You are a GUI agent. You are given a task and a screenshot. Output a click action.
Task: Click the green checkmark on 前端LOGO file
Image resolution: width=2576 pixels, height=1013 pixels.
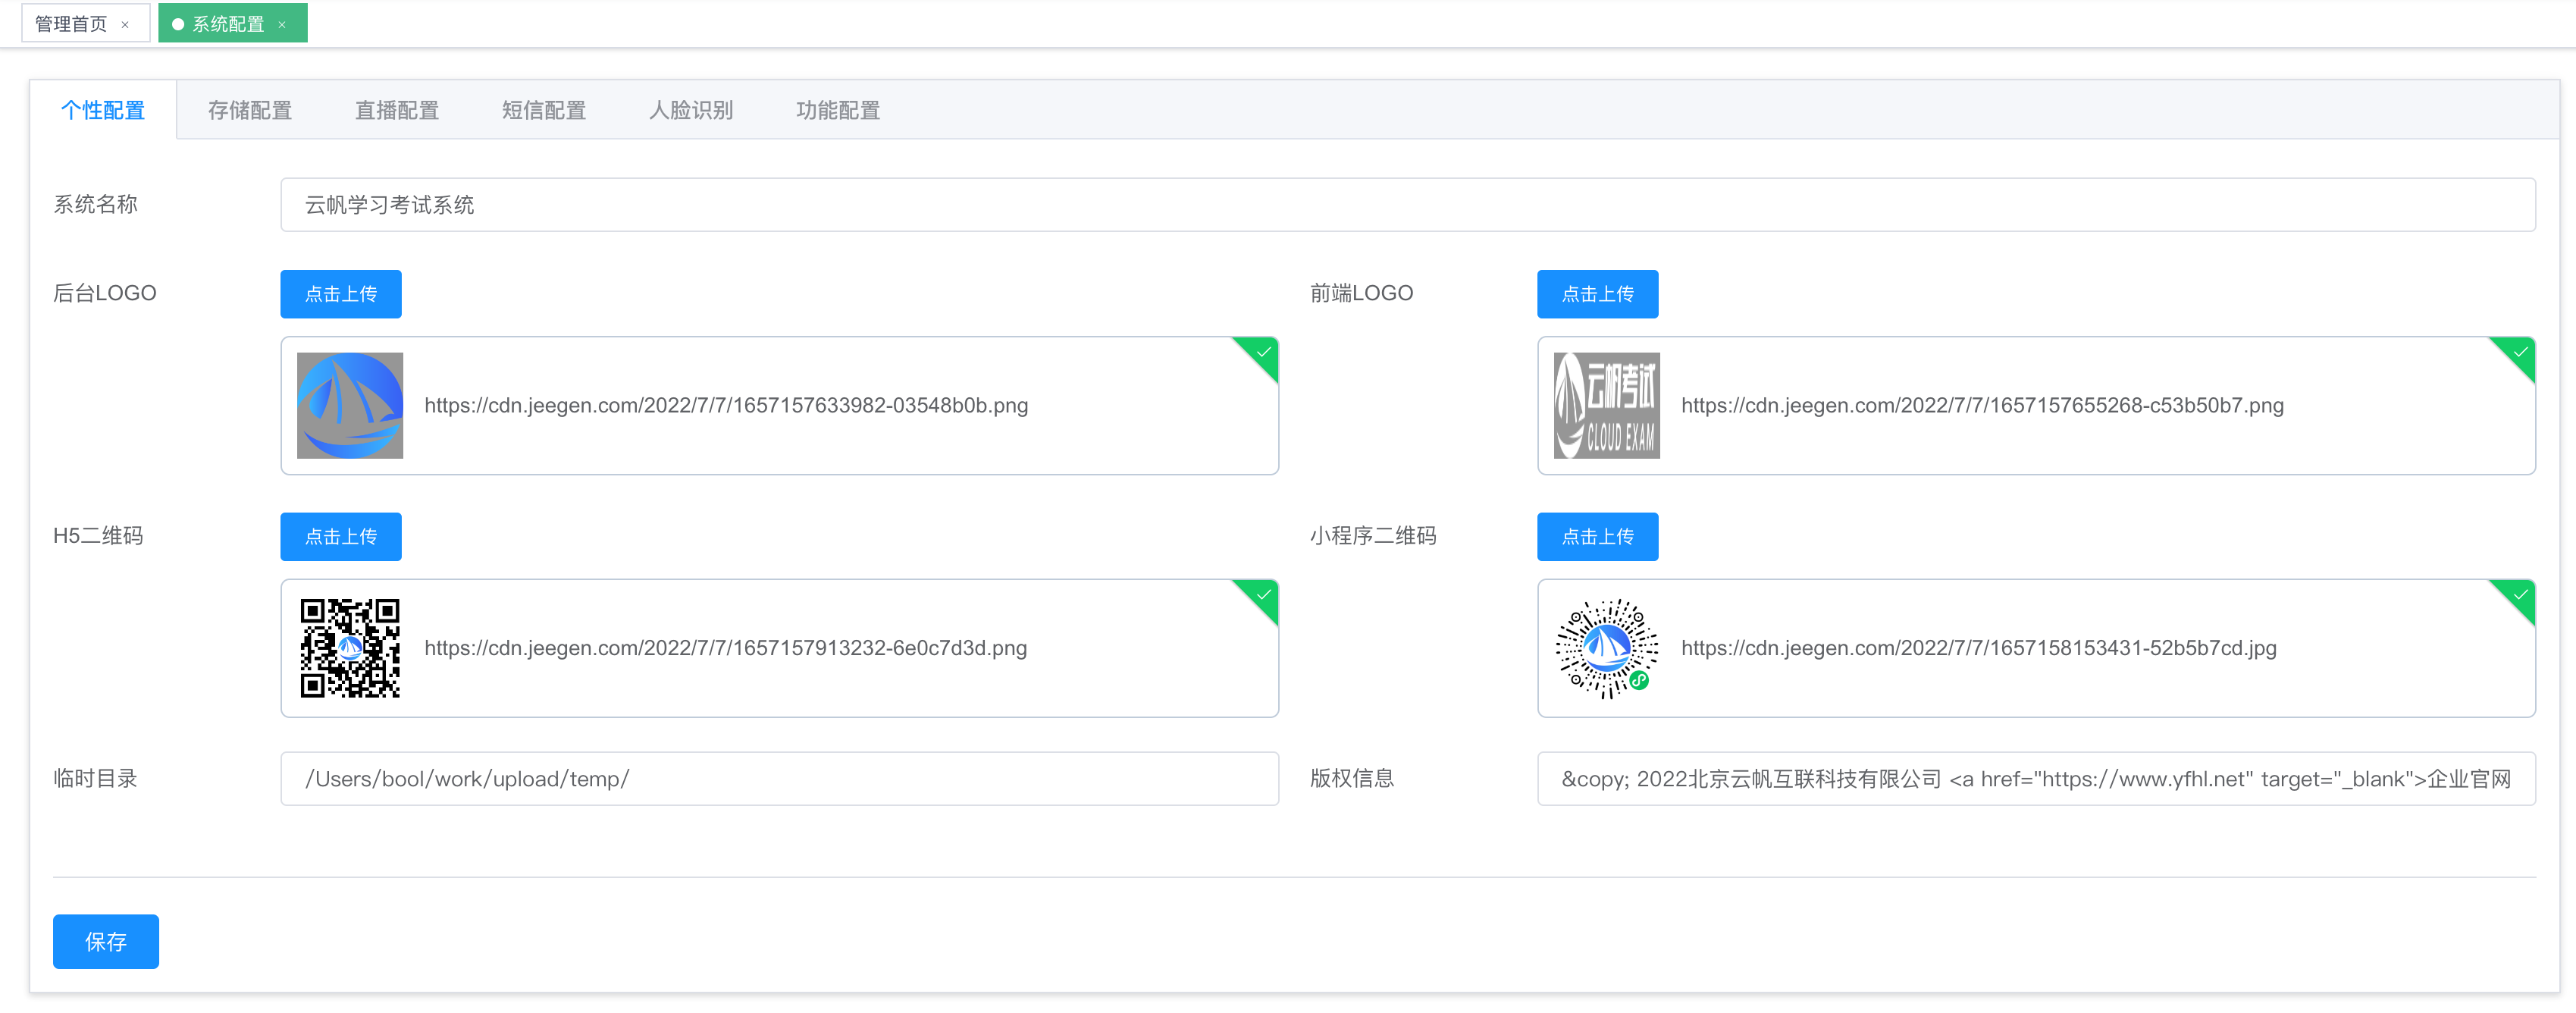click(x=2520, y=352)
